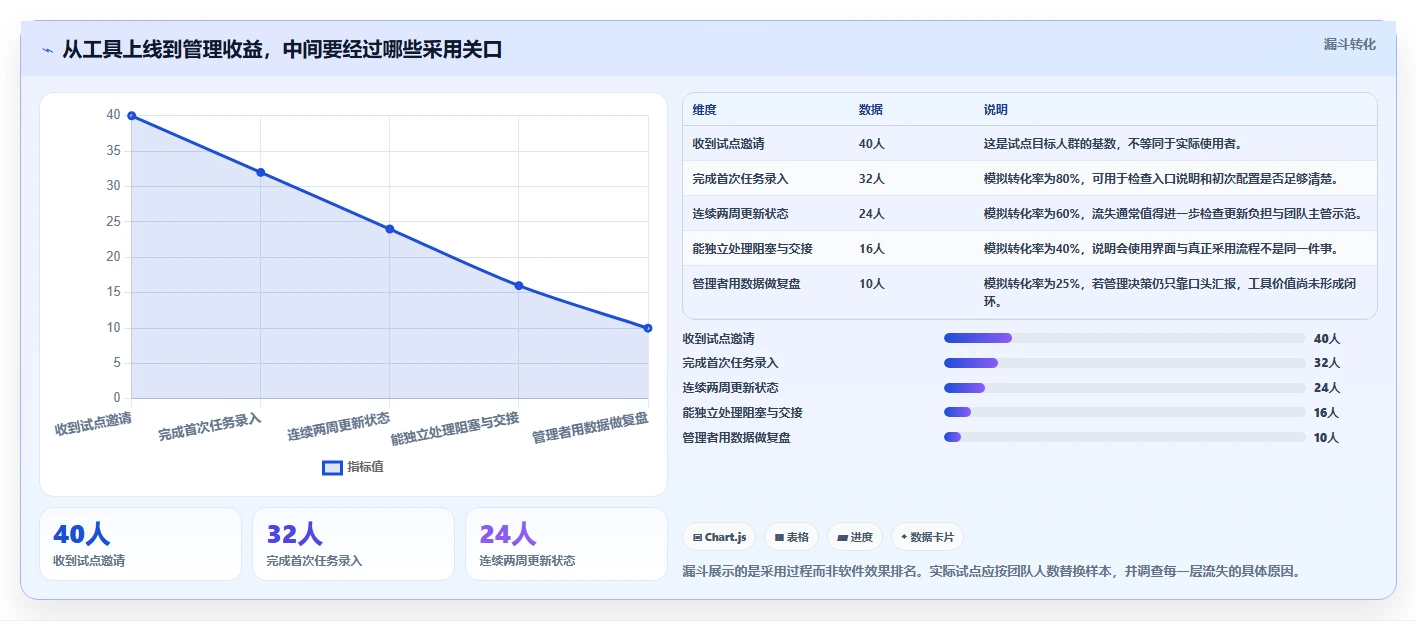The image size is (1417, 621).
Task: Click the 指标值 legend color box
Action: (332, 468)
